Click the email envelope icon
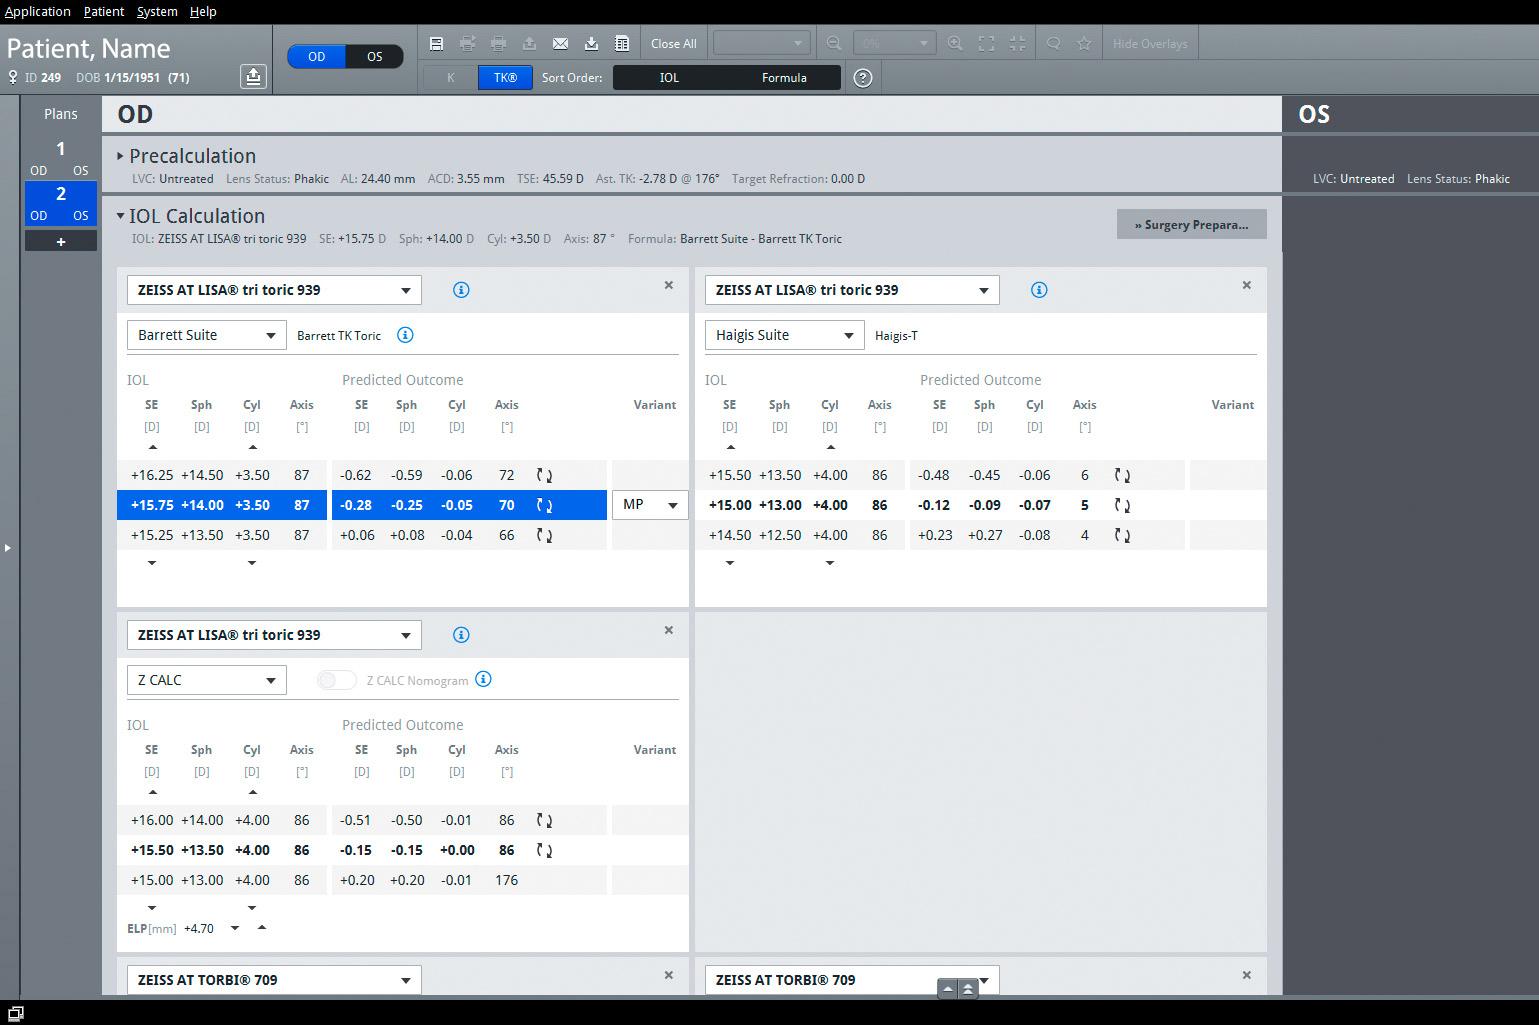Viewport: 1539px width, 1026px height. (560, 43)
